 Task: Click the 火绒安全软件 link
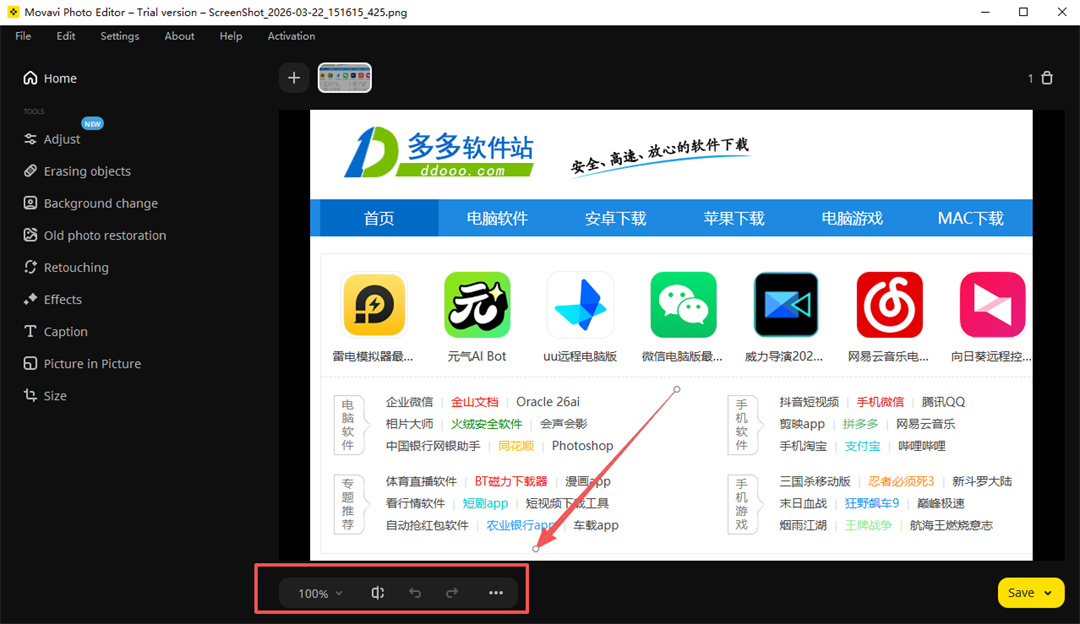(486, 424)
